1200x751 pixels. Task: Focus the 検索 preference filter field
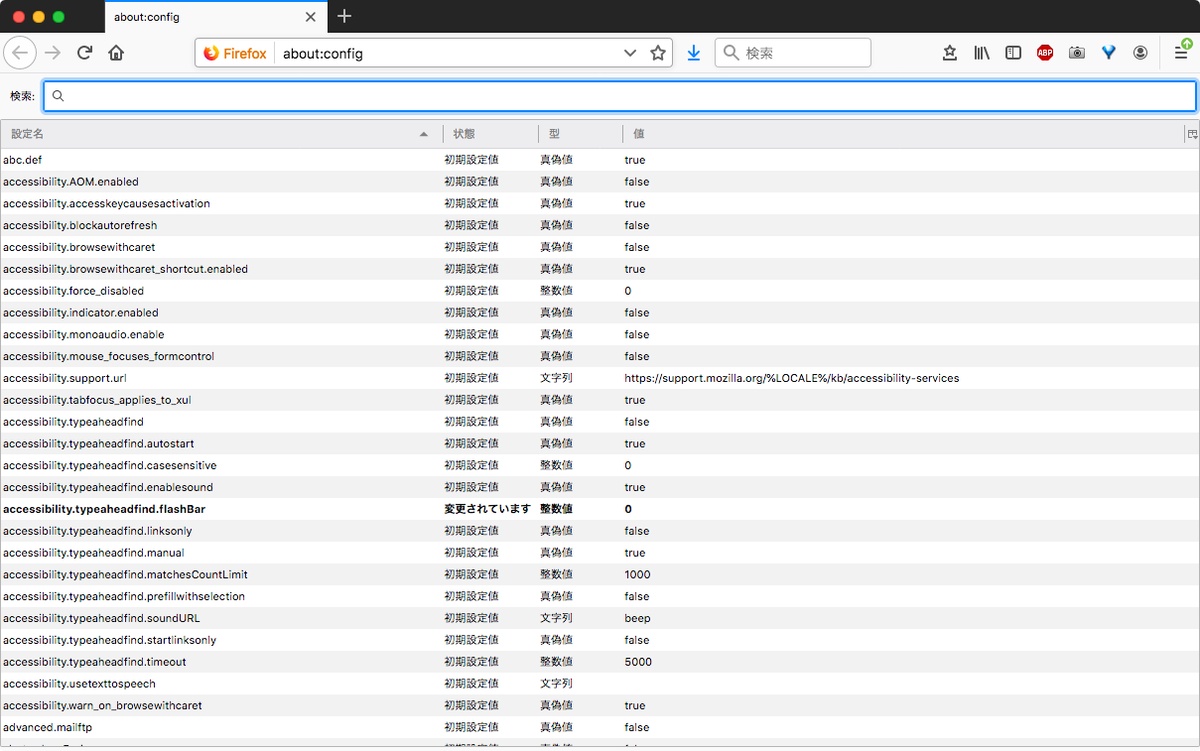tap(620, 96)
